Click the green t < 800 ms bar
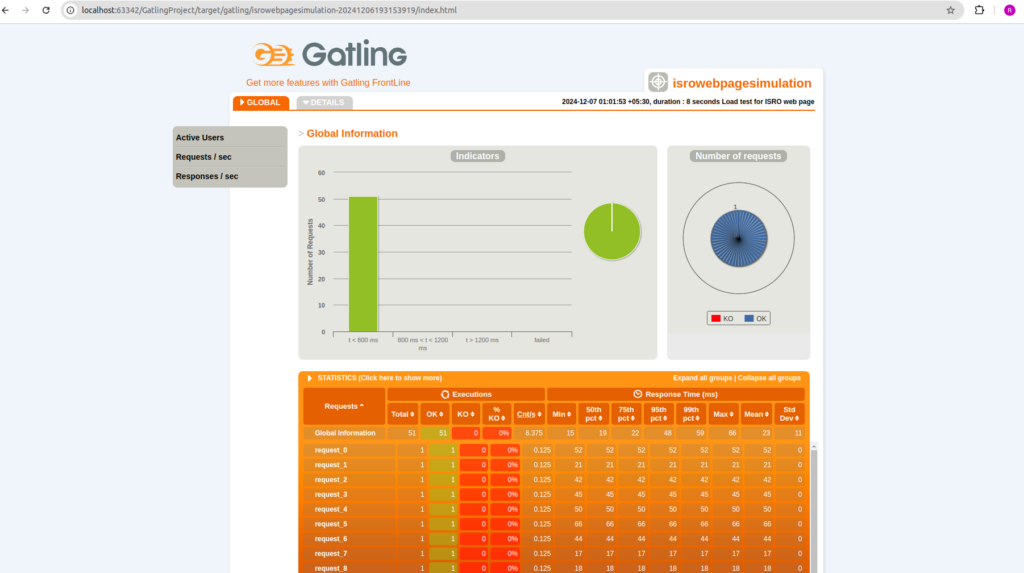The height and width of the screenshot is (573, 1024). pos(363,265)
